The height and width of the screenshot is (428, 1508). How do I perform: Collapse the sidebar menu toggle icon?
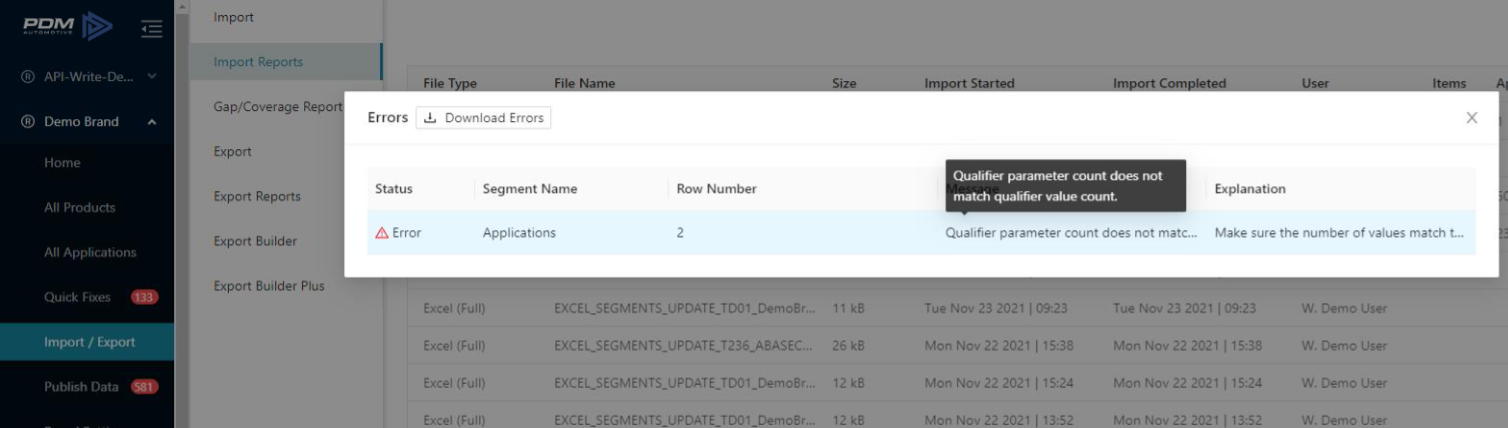click(x=152, y=29)
